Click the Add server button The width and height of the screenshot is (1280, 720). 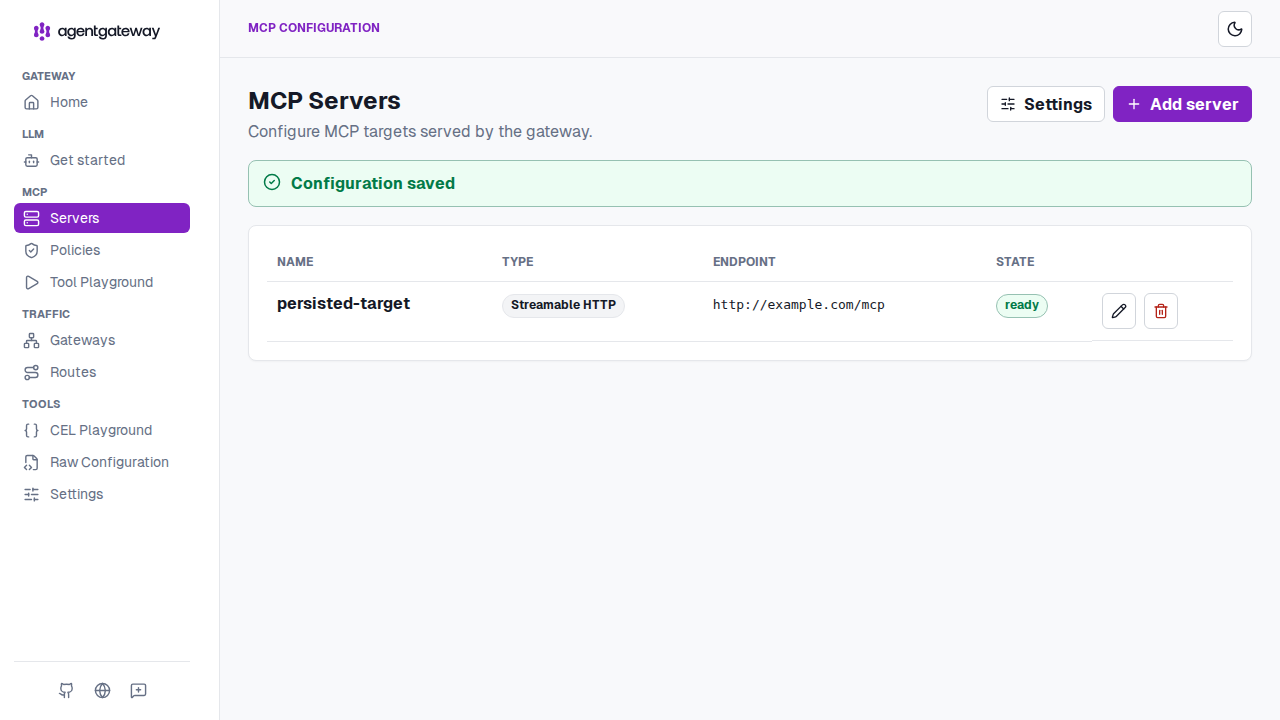click(x=1182, y=104)
